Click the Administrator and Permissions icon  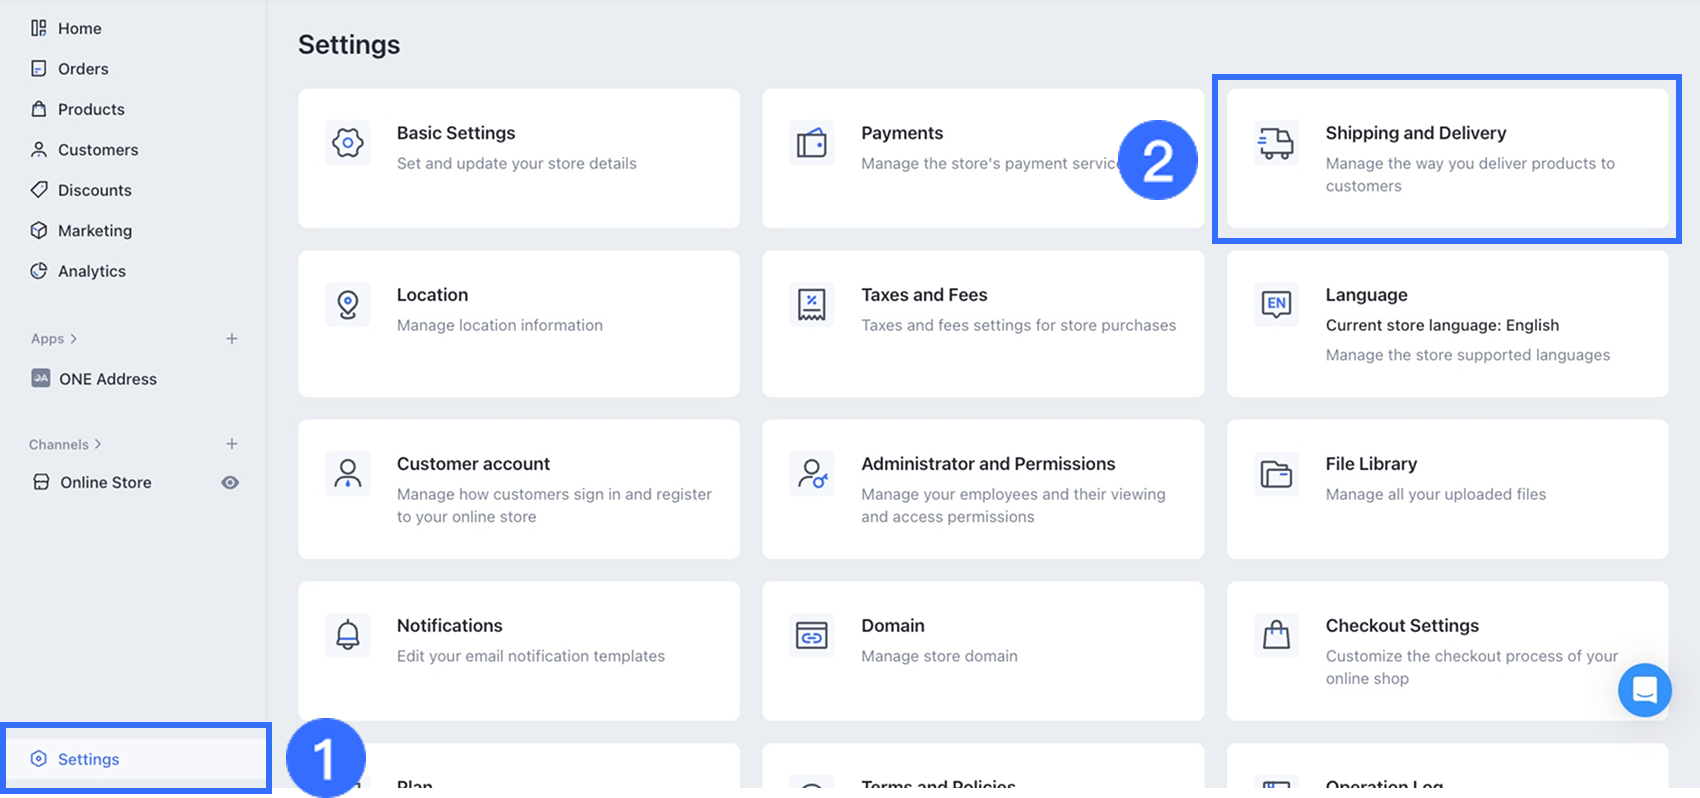click(812, 473)
